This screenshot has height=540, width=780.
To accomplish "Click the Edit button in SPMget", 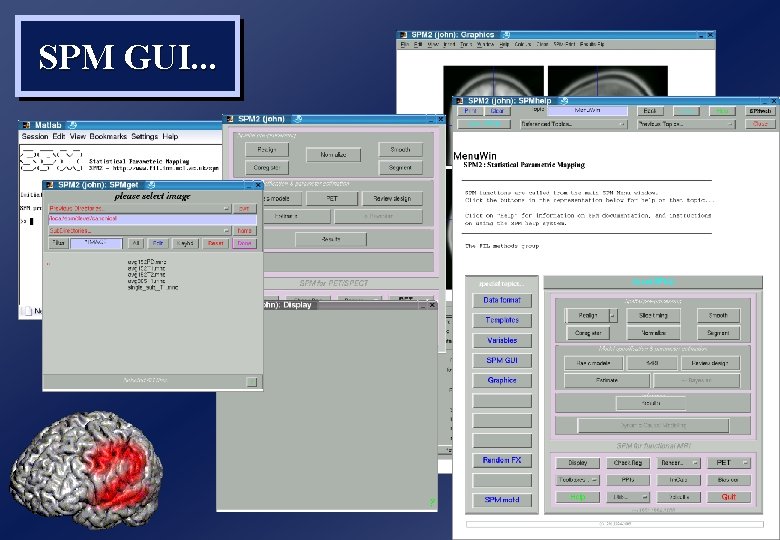I will [x=158, y=243].
